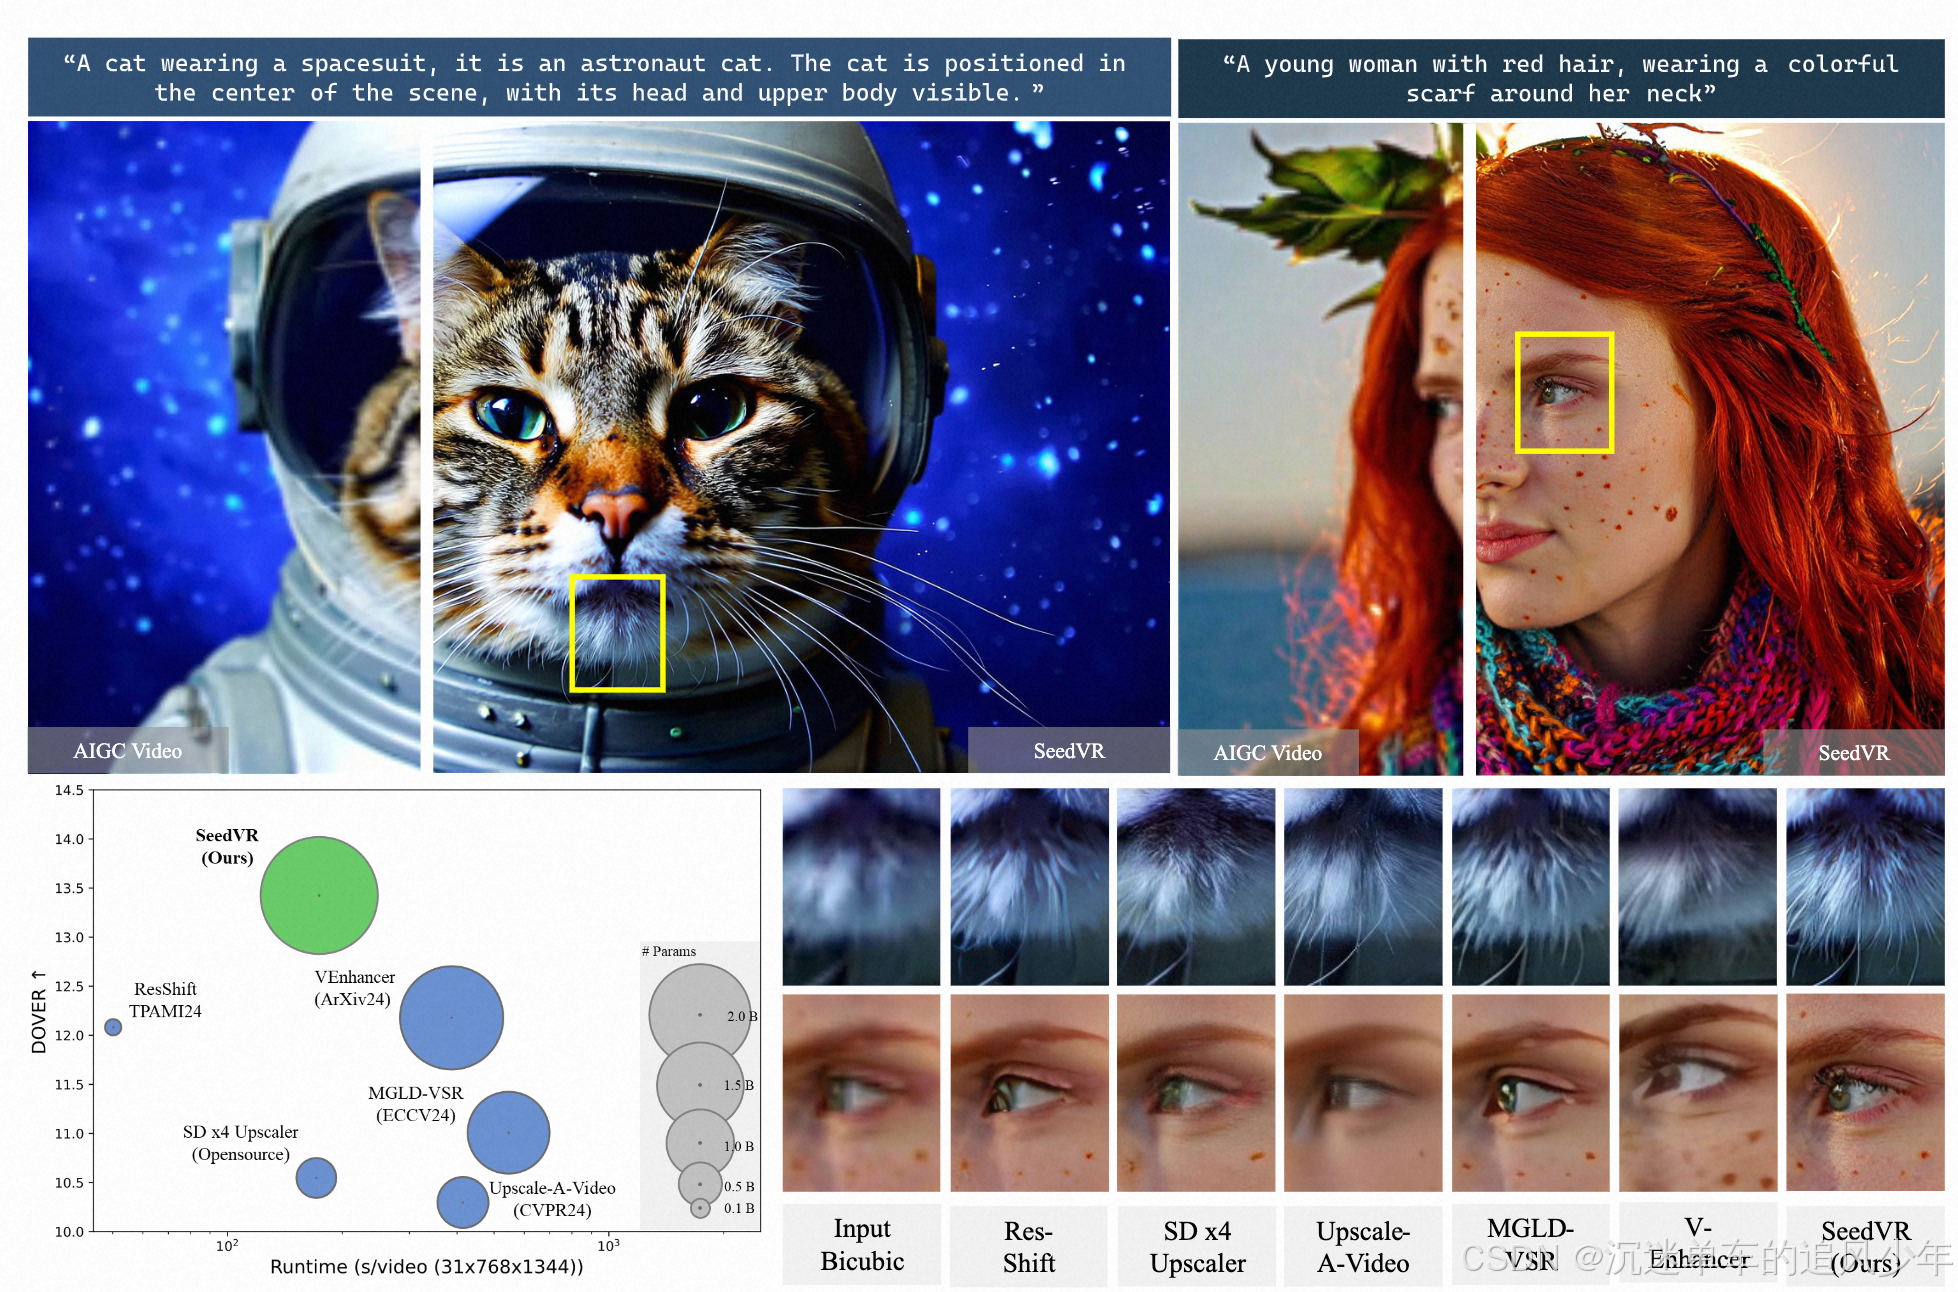Screen dimensions: 1958x1292
Task: Click the MGLD-VSR blue bubble
Action: (508, 1132)
